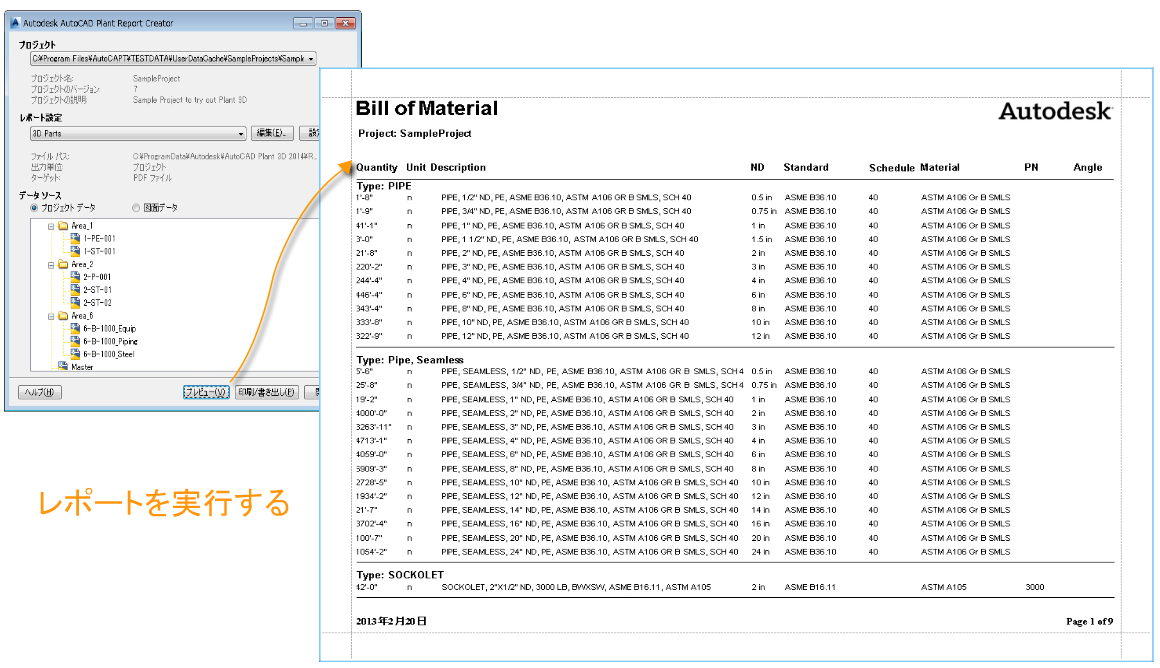Screen dimensions: 1160x668
Task: Open the 3D Parts report settings dropdown
Action: tap(240, 134)
